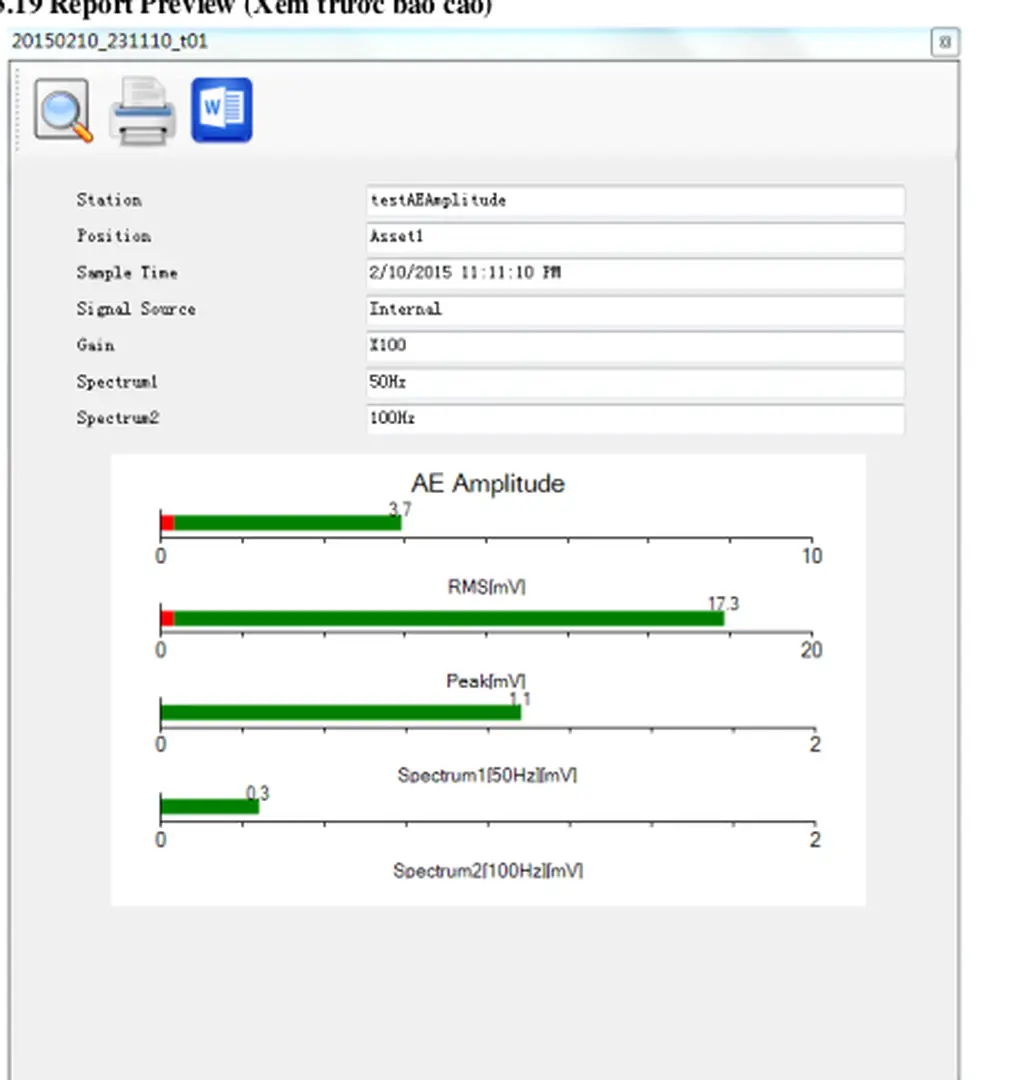
Task: Click the Spectrum1 field showing 50Hz
Action: pos(635,382)
